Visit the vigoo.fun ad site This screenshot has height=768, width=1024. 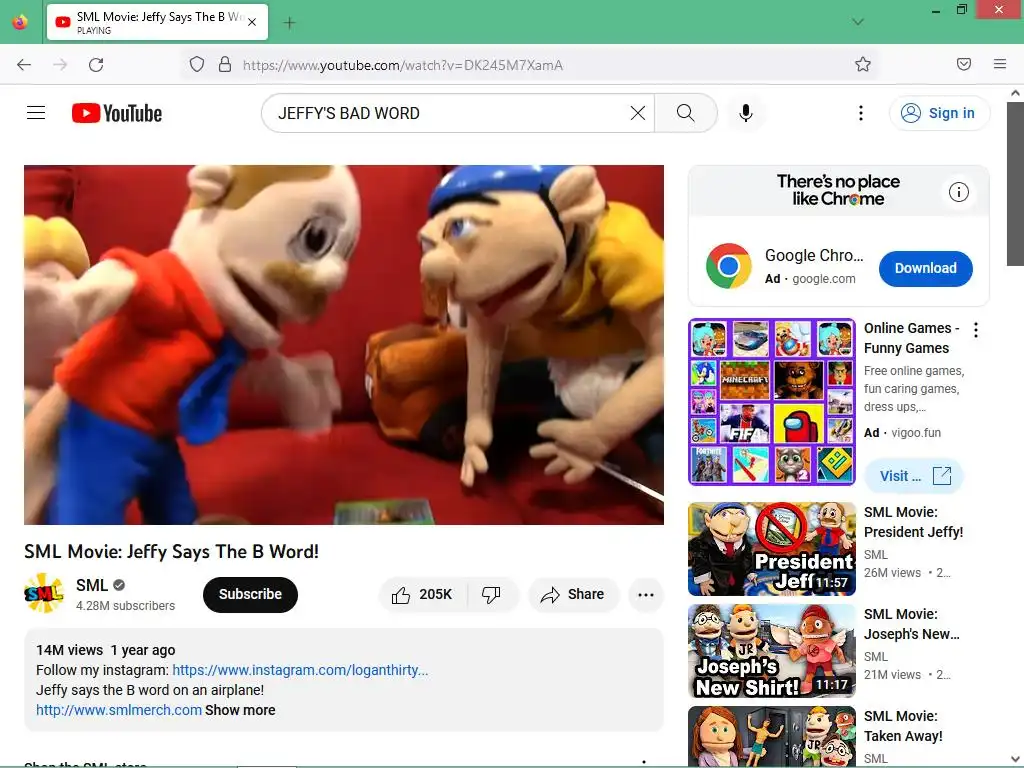(x=914, y=475)
